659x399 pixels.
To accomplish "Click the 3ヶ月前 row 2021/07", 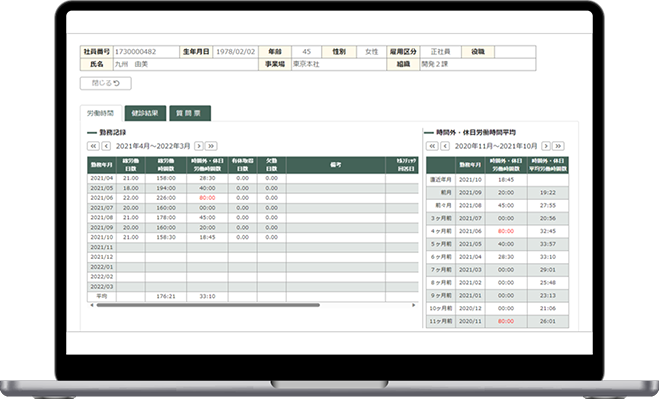I will (497, 219).
